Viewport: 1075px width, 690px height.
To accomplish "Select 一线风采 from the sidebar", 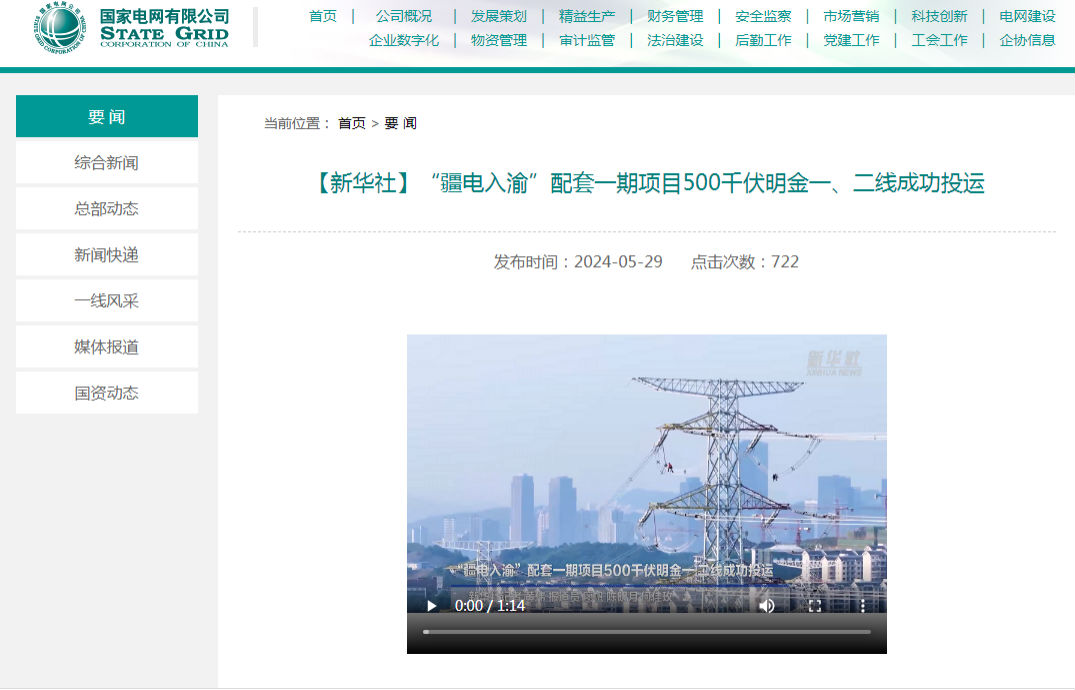I will pos(107,300).
